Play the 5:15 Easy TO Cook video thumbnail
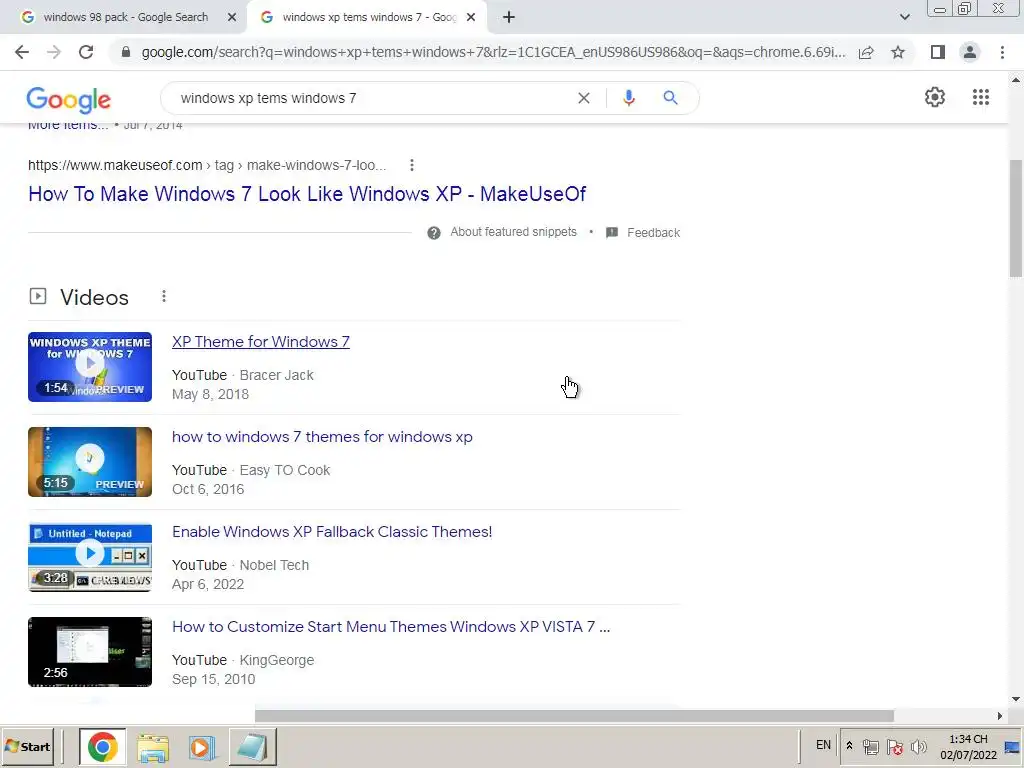The height and width of the screenshot is (768, 1024). (90, 462)
